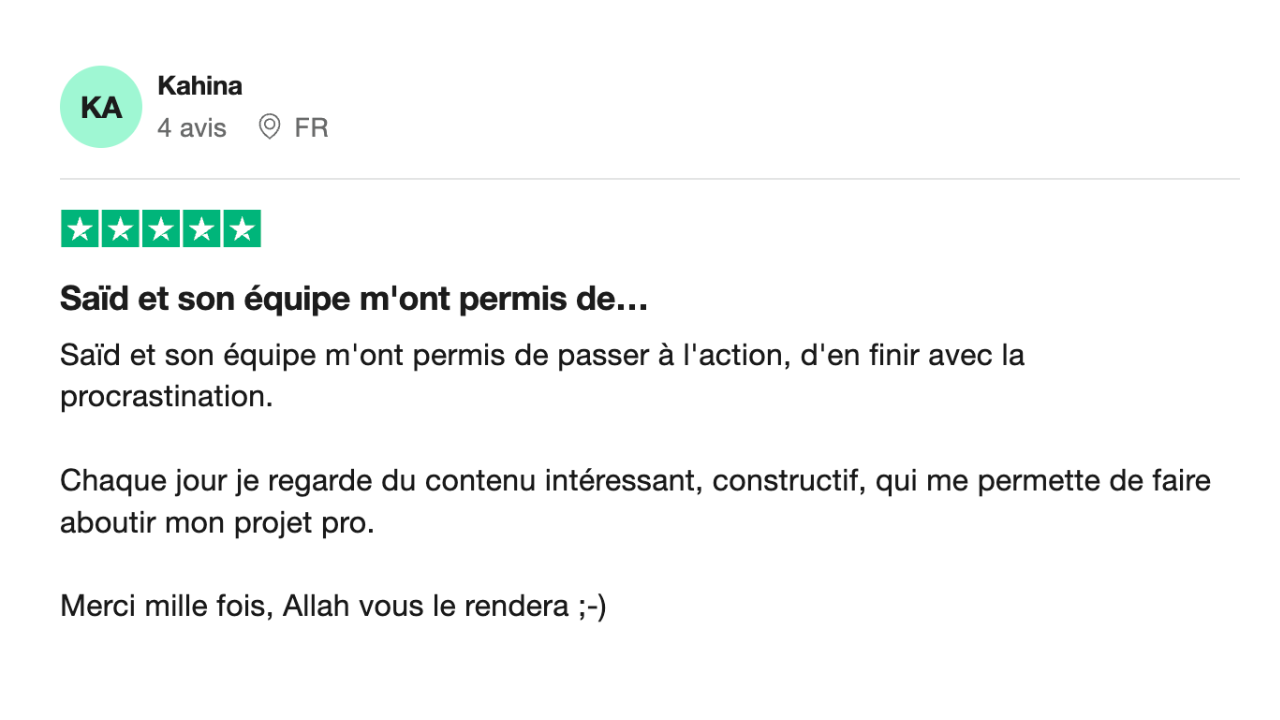Click the fifth green rating star
Screen dimensions: 1280x720
pos(241,229)
